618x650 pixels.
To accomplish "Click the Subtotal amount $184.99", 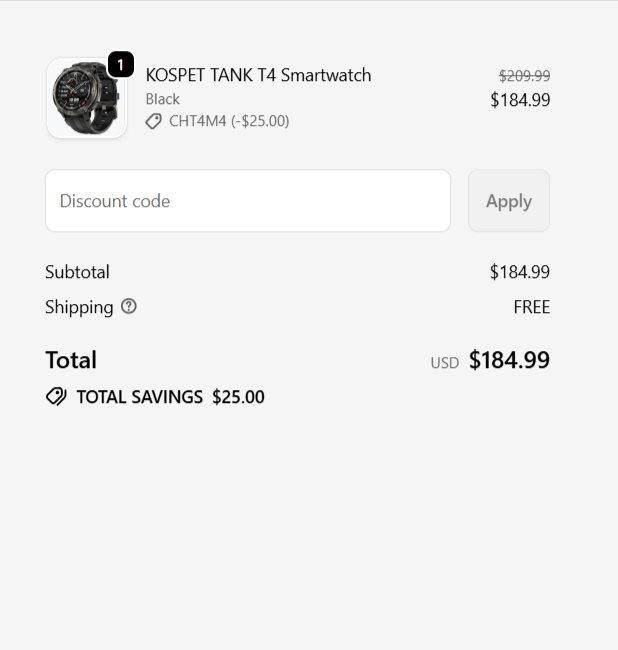I will point(520,272).
